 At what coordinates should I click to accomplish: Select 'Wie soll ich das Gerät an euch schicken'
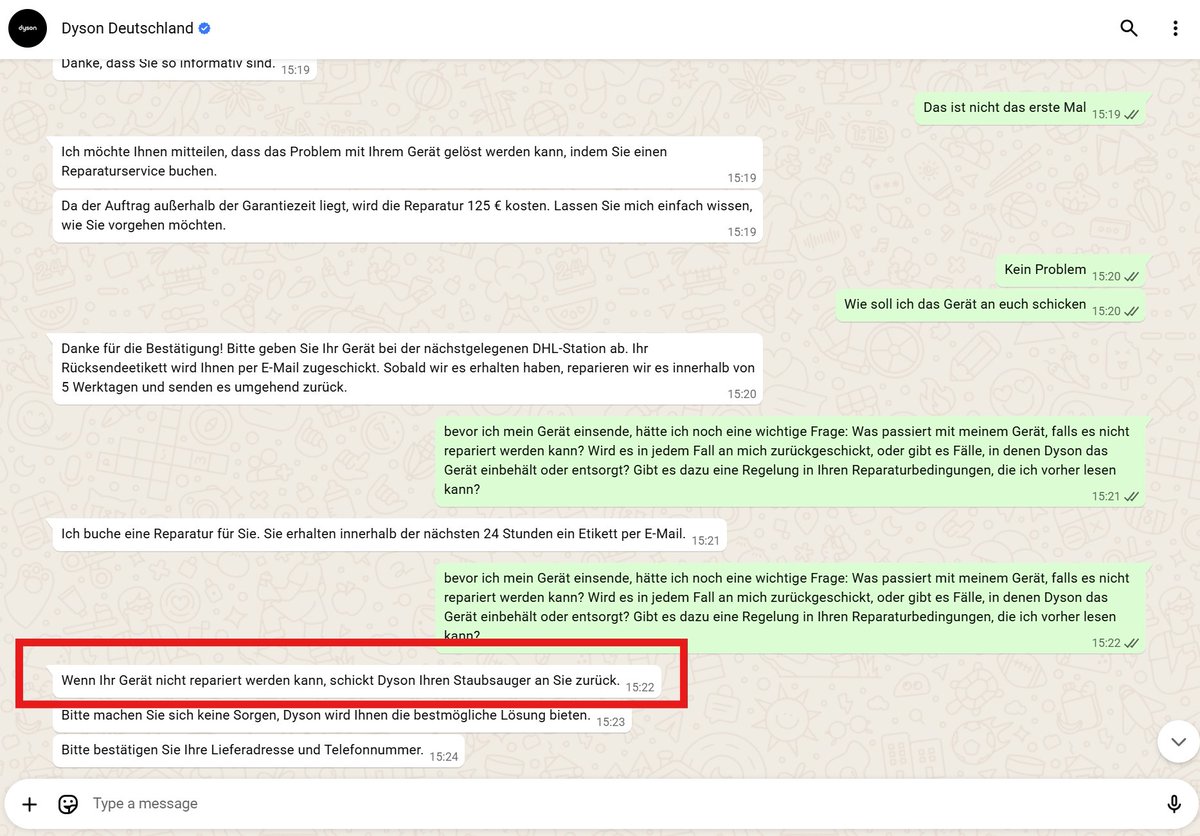(x=991, y=305)
